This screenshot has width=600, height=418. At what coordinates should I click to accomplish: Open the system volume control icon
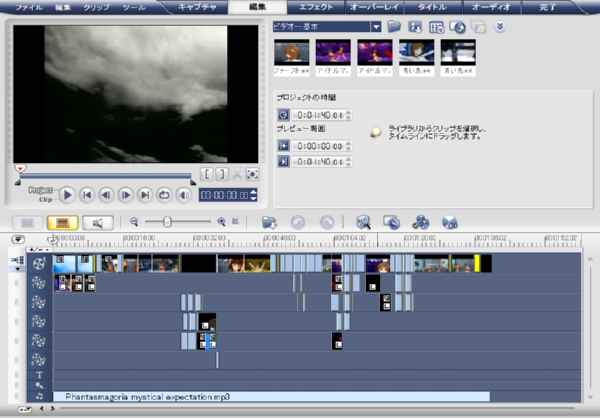pyautogui.click(x=184, y=195)
